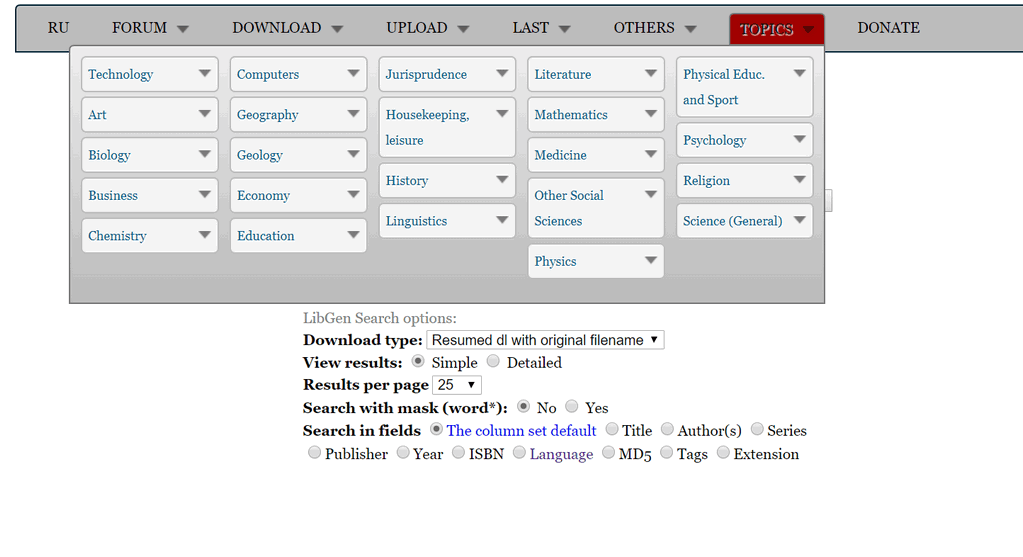Click the Language hyperlink text
The image size is (1023, 557).
pyautogui.click(x=561, y=454)
